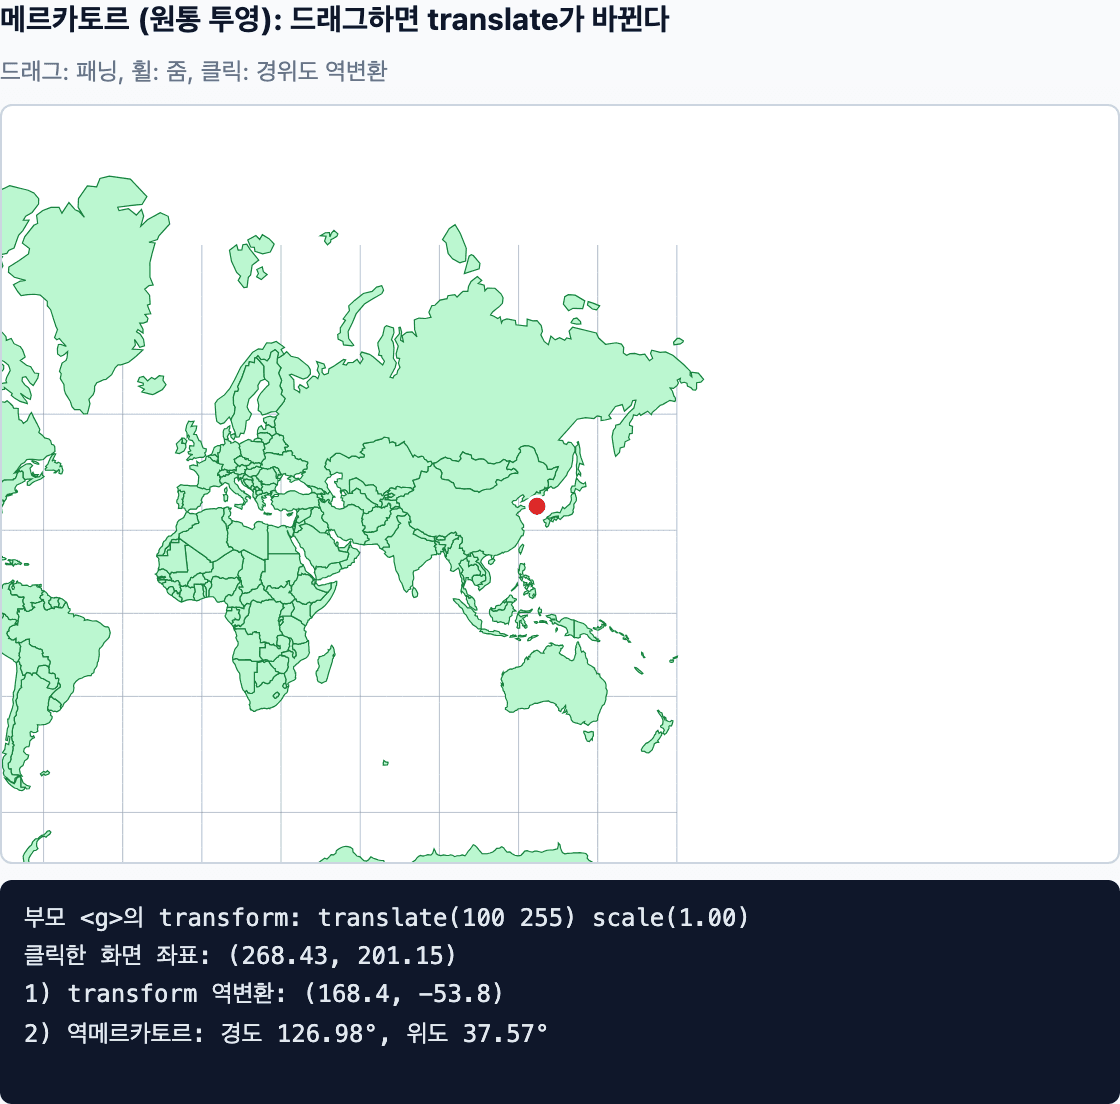Image resolution: width=1120 pixels, height=1104 pixels.
Task: Click Madagascar island on the map
Action: (x=326, y=664)
